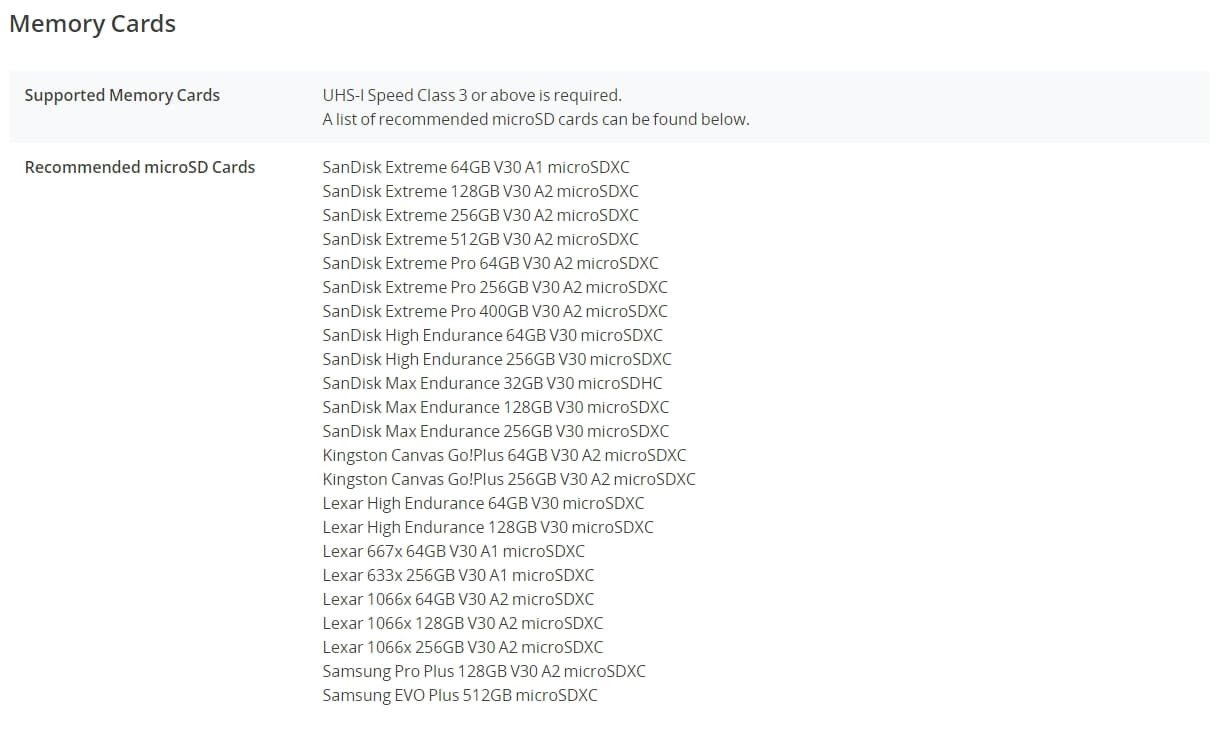Select text UHS-I Speed Class 3 or above is required
This screenshot has height=733, width=1224.
[472, 95]
